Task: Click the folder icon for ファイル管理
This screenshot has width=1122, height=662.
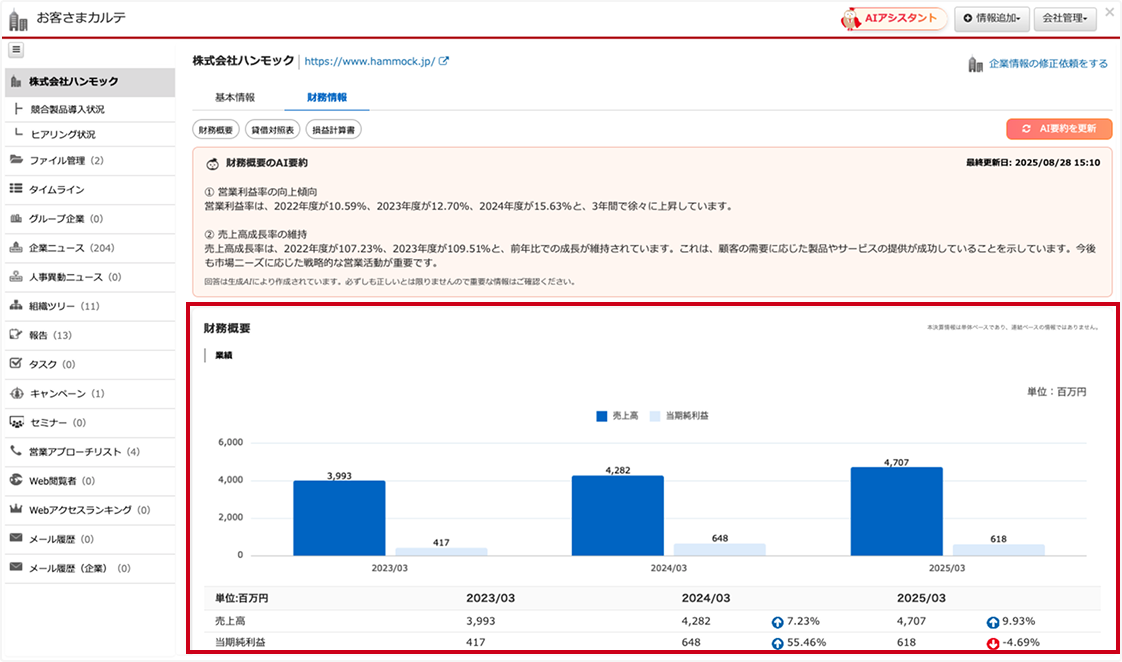Action: click(x=16, y=160)
